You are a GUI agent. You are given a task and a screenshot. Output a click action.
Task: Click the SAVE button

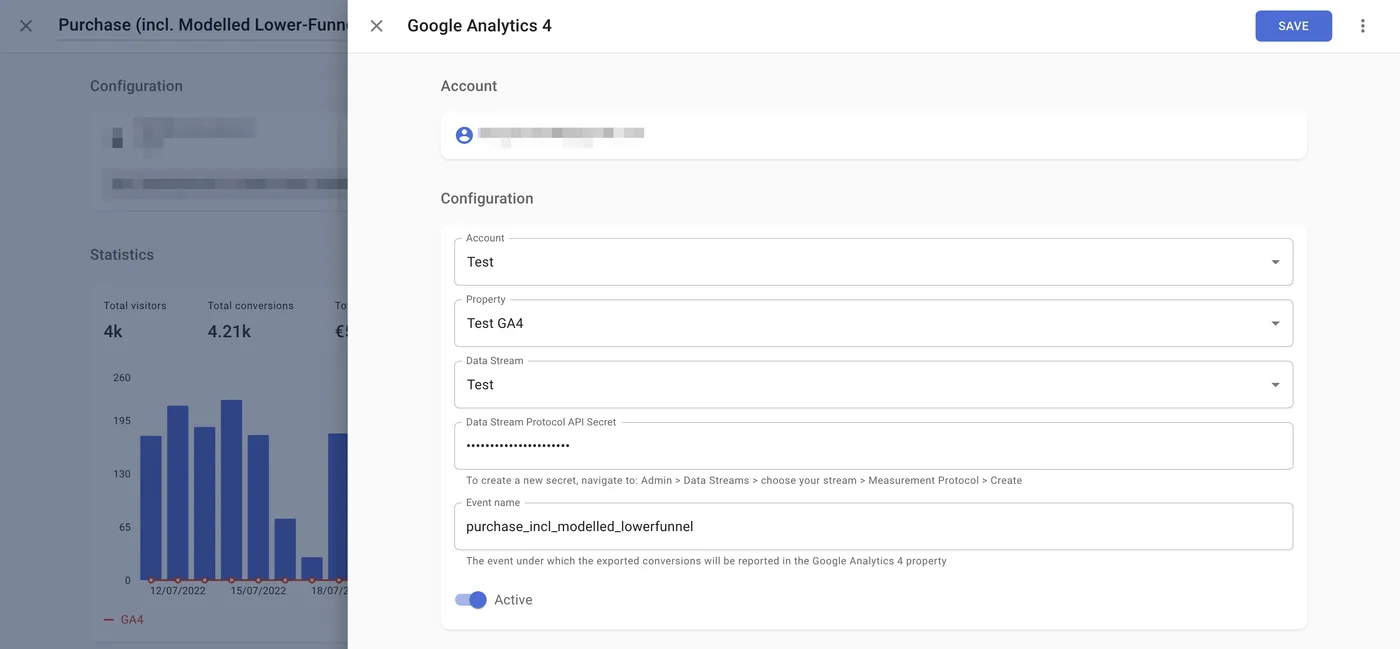(x=1293, y=23)
